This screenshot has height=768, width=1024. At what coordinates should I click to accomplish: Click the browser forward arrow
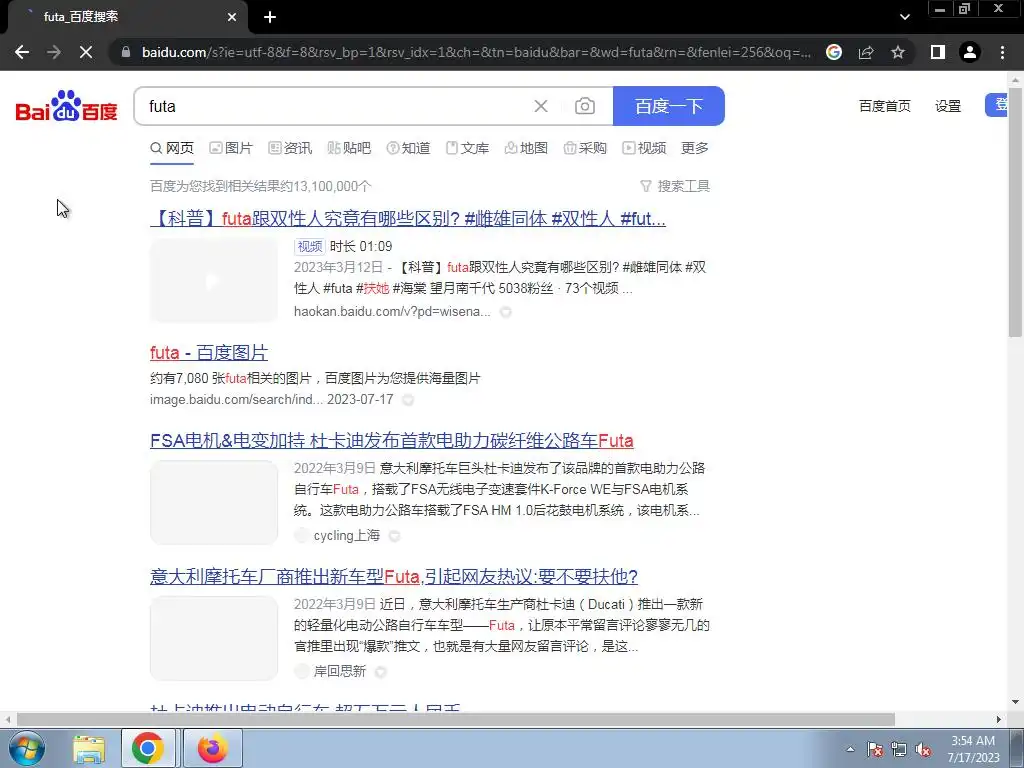pyautogui.click(x=54, y=52)
